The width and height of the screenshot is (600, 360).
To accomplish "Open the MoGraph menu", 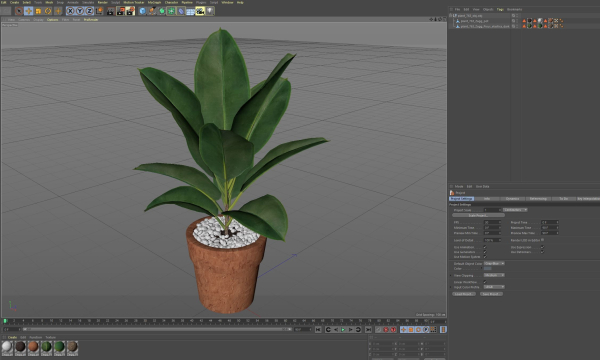I will point(154,2).
